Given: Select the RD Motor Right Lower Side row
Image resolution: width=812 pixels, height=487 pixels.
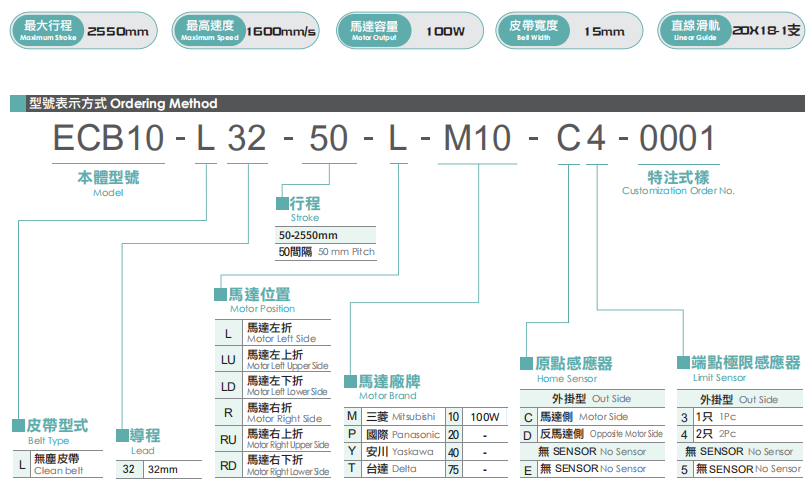Looking at the screenshot, I should 273,465.
